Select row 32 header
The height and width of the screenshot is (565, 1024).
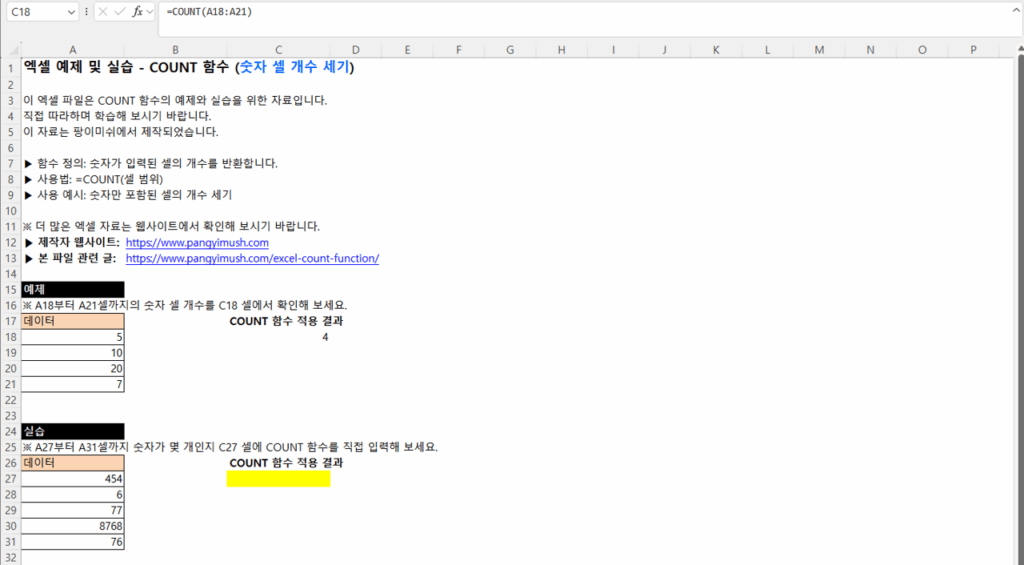tap(10, 557)
